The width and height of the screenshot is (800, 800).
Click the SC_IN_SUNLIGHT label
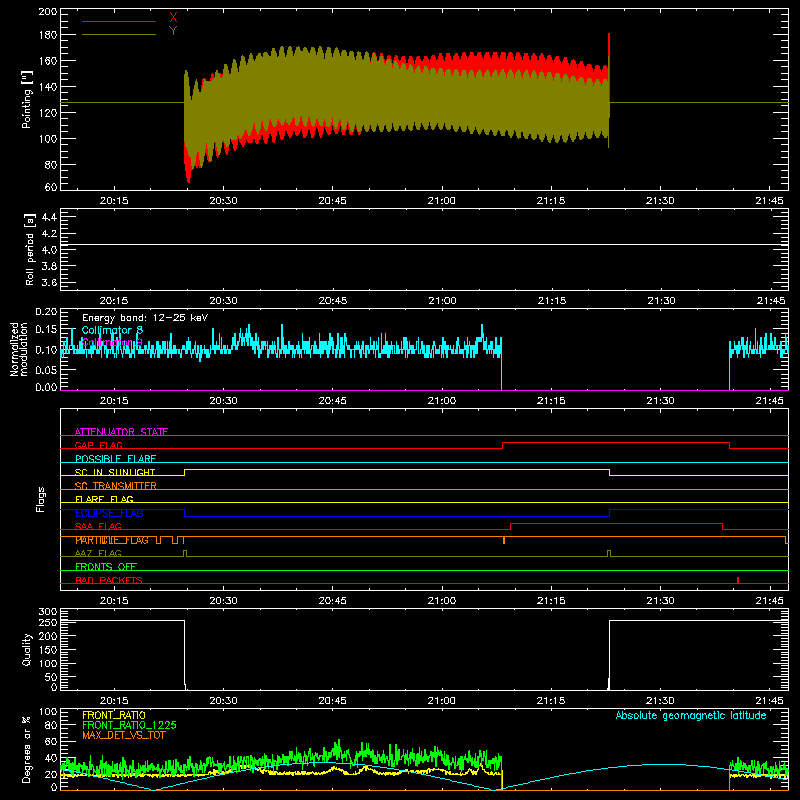(115, 472)
